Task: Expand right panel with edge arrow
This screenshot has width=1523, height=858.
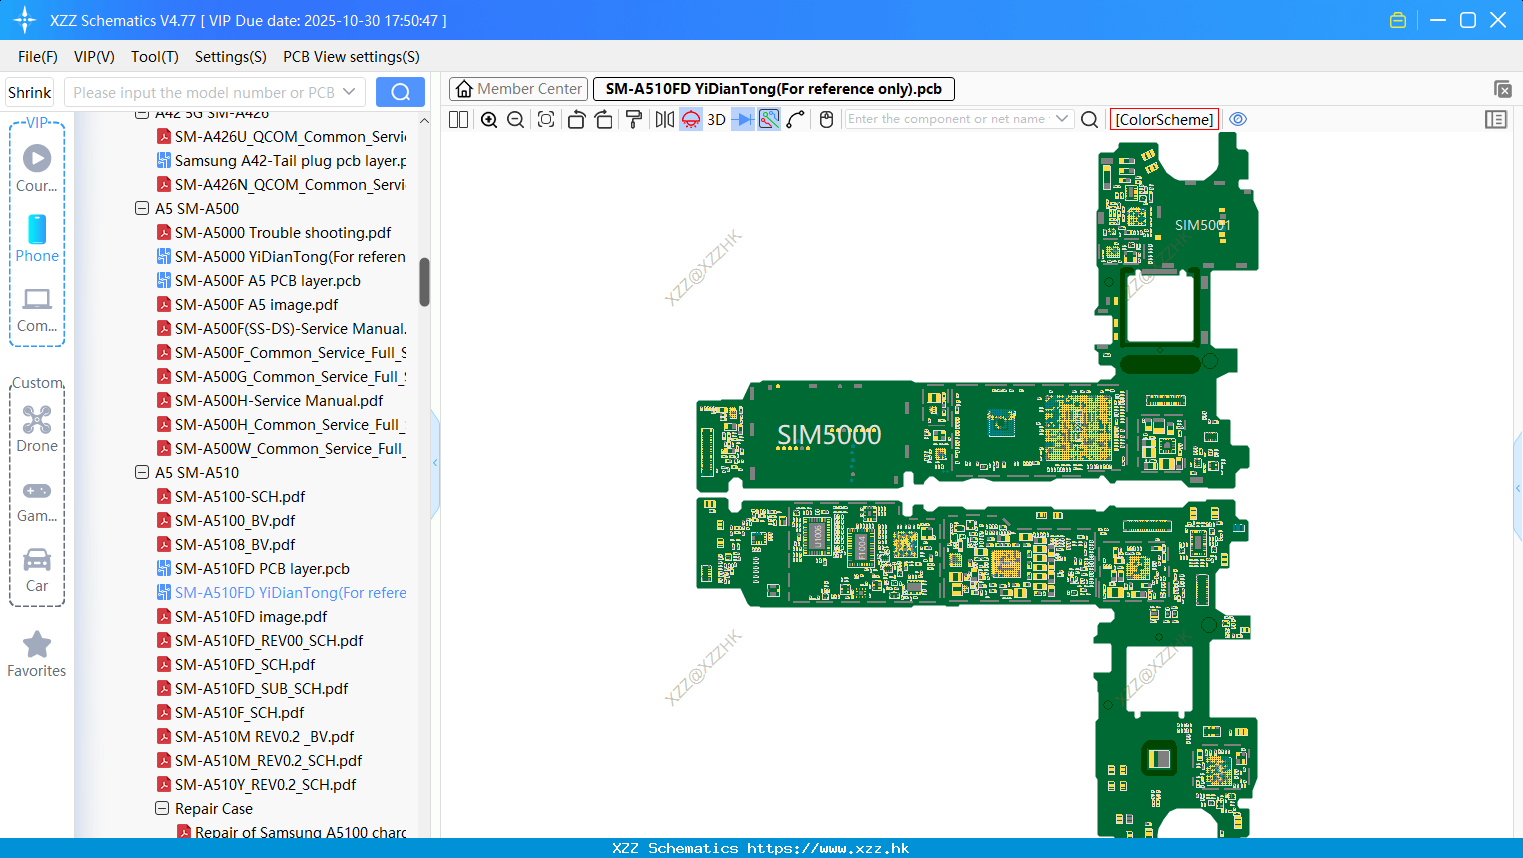Action: pos(1518,489)
